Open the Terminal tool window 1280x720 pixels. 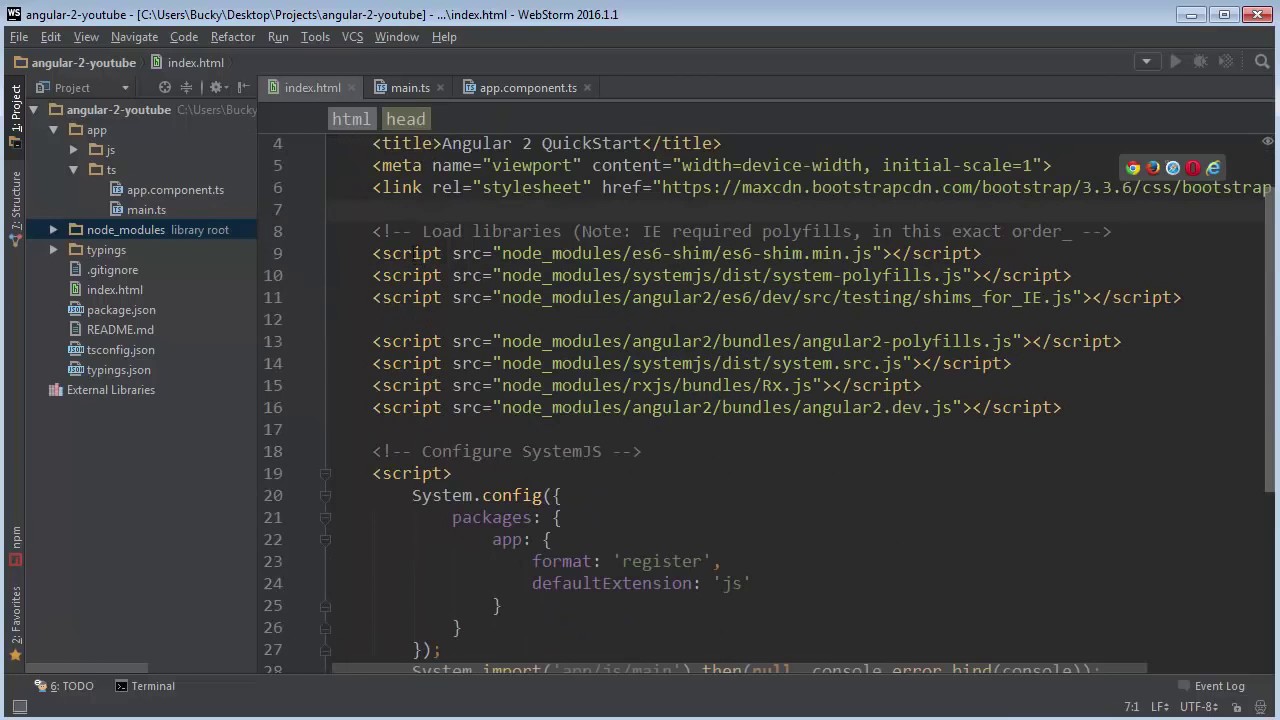point(145,686)
